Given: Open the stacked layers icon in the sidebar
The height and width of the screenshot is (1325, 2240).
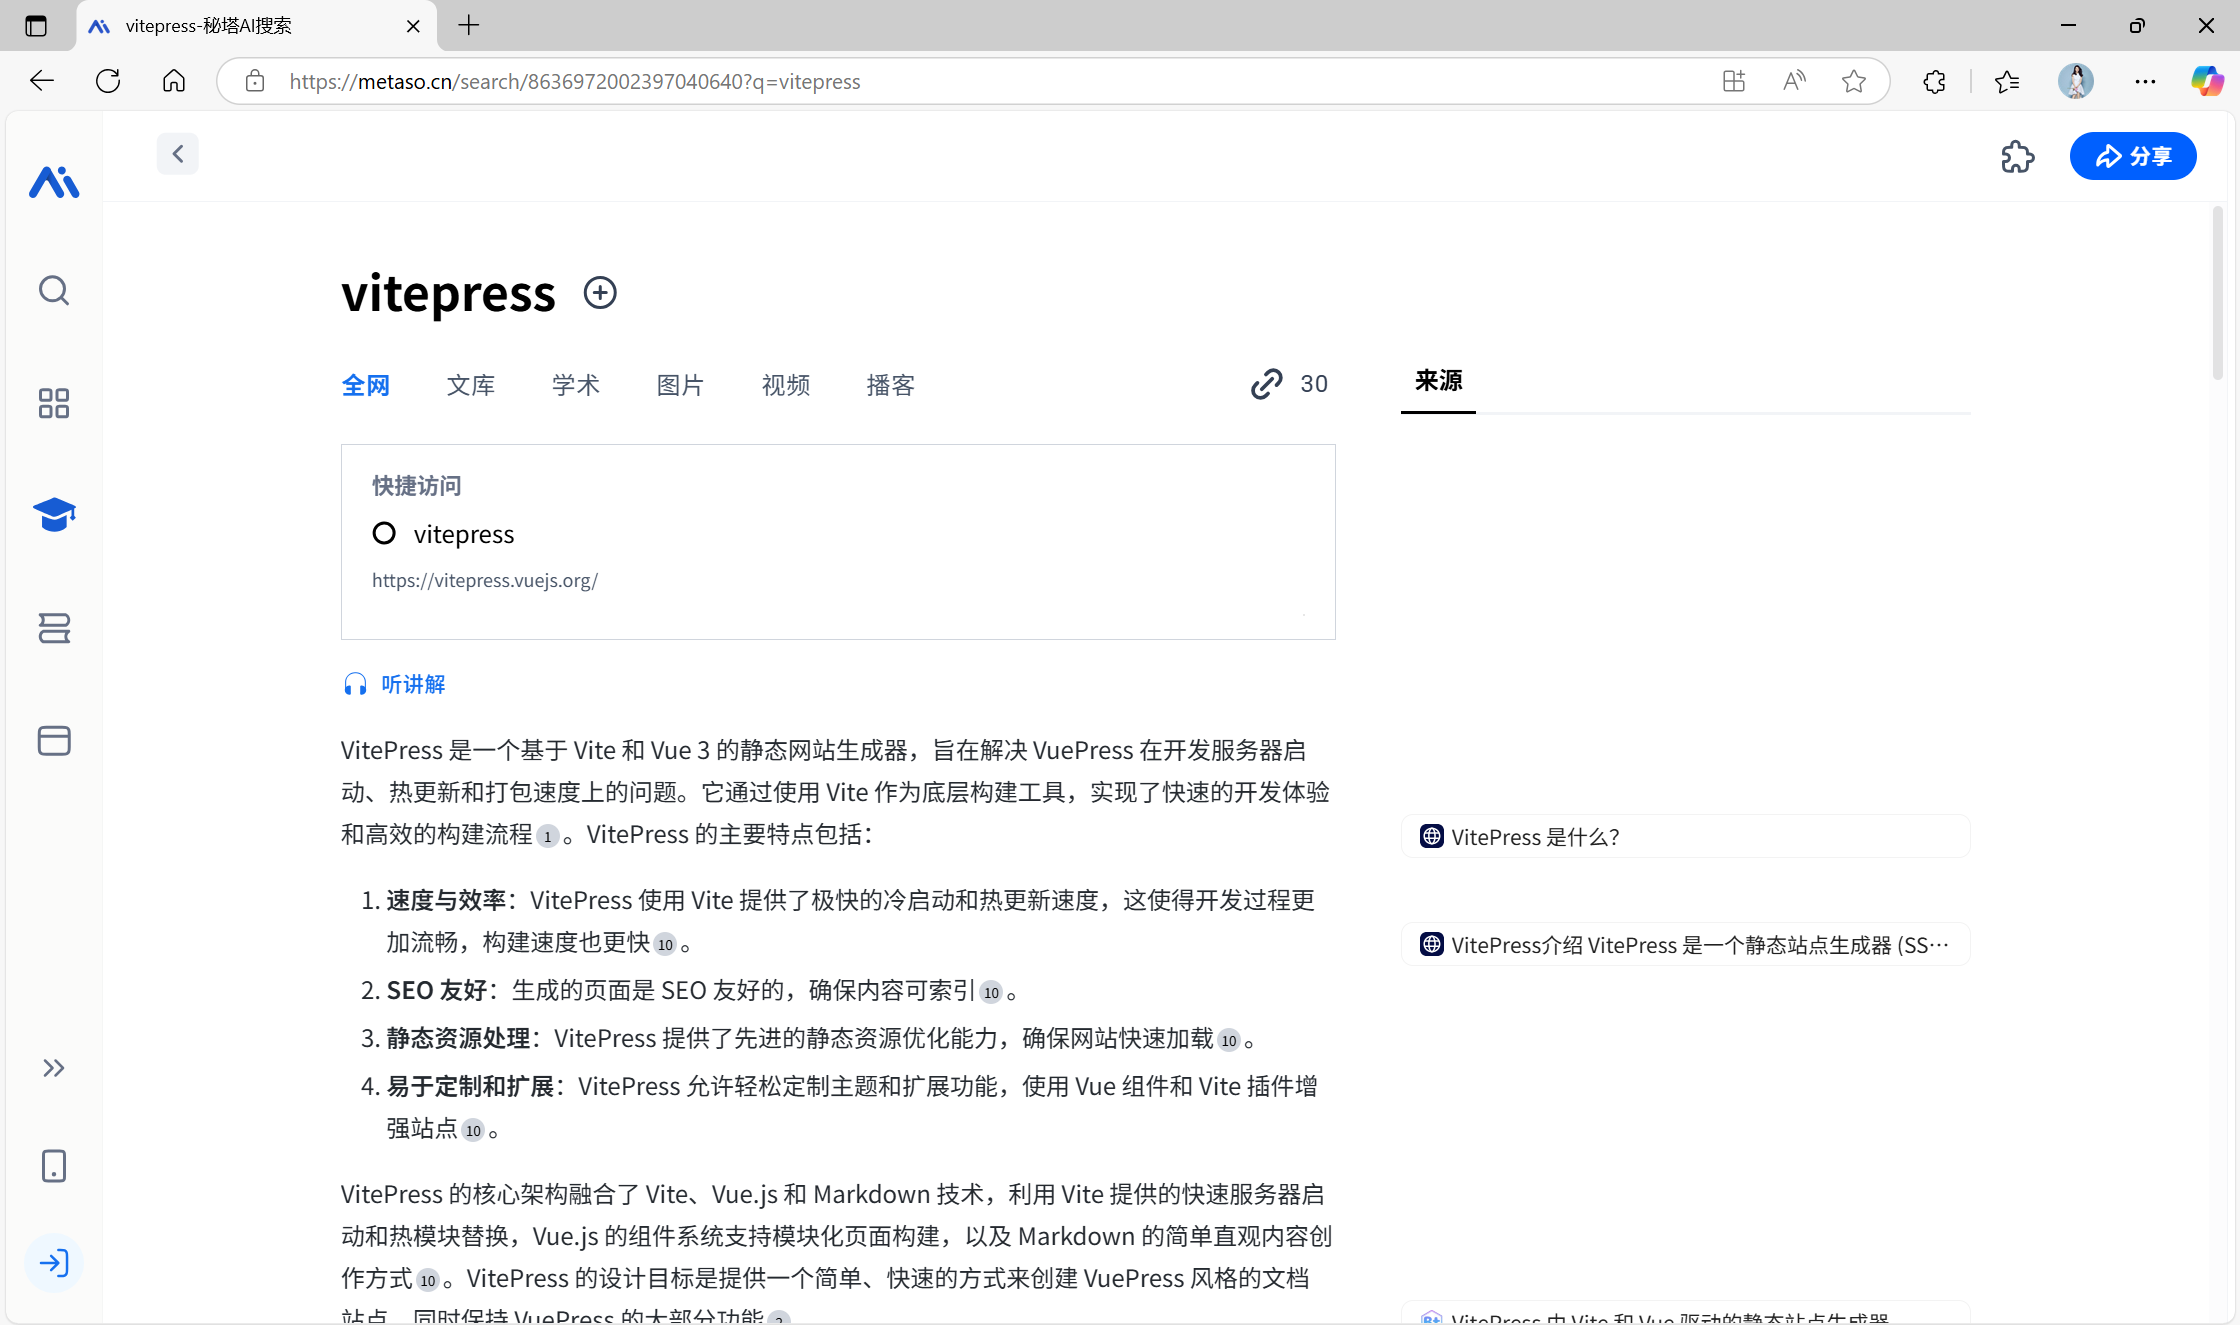Looking at the screenshot, I should tap(54, 628).
